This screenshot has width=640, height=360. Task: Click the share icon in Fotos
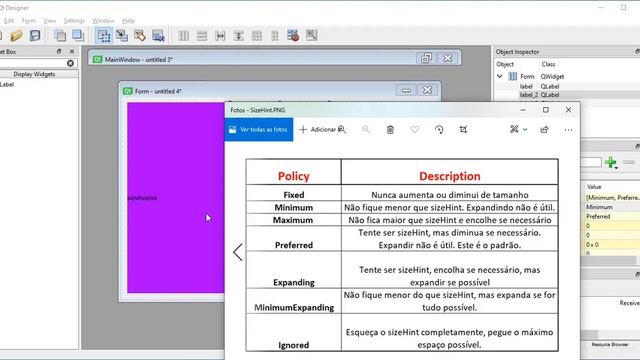544,129
